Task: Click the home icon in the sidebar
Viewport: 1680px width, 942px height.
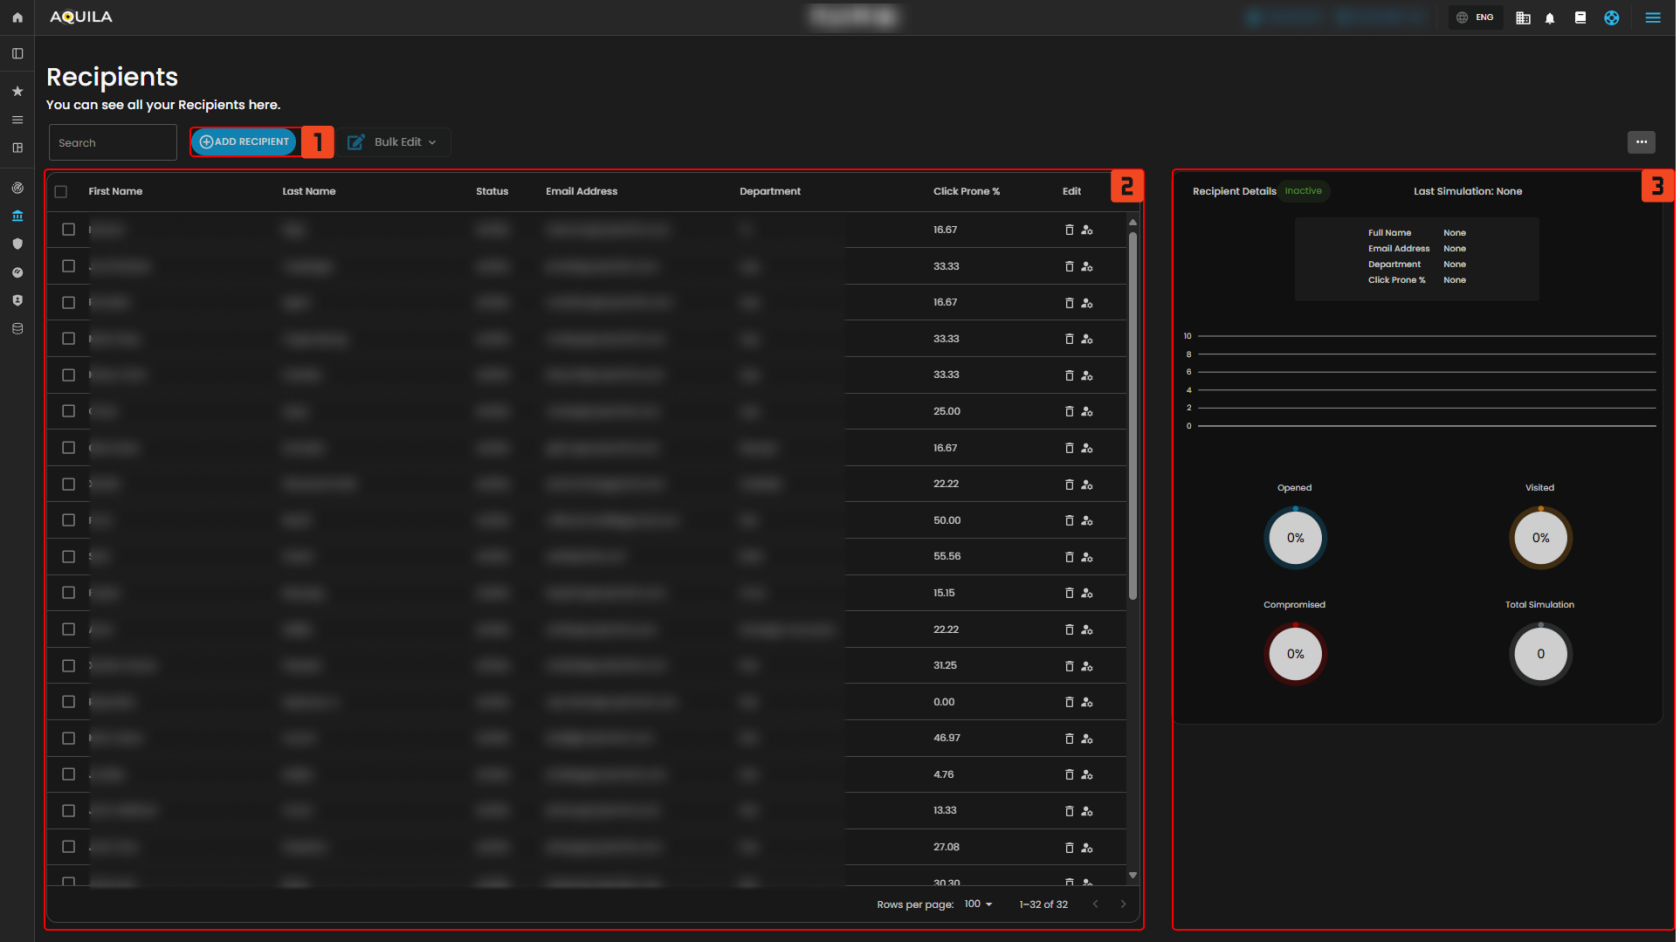Action: click(x=17, y=17)
